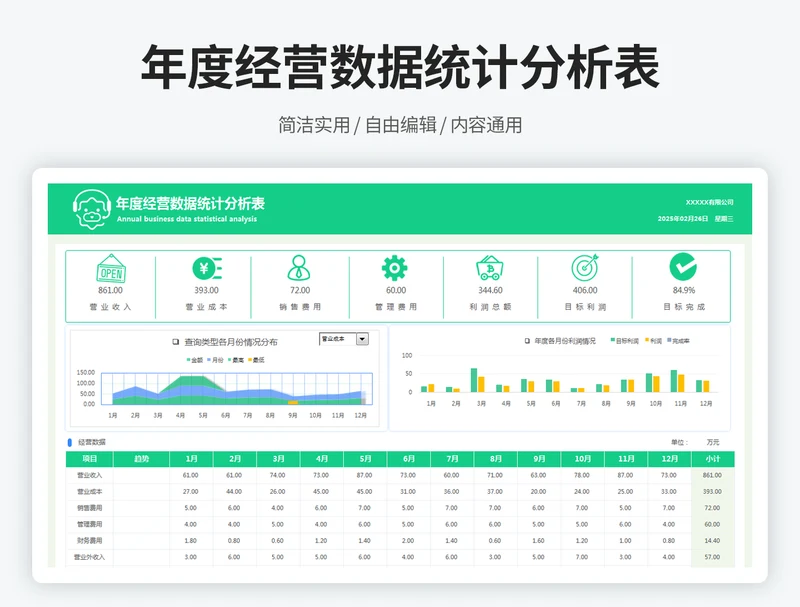The image size is (800, 607).
Task: Click the 完成率 legend entry
Action: click(678, 341)
